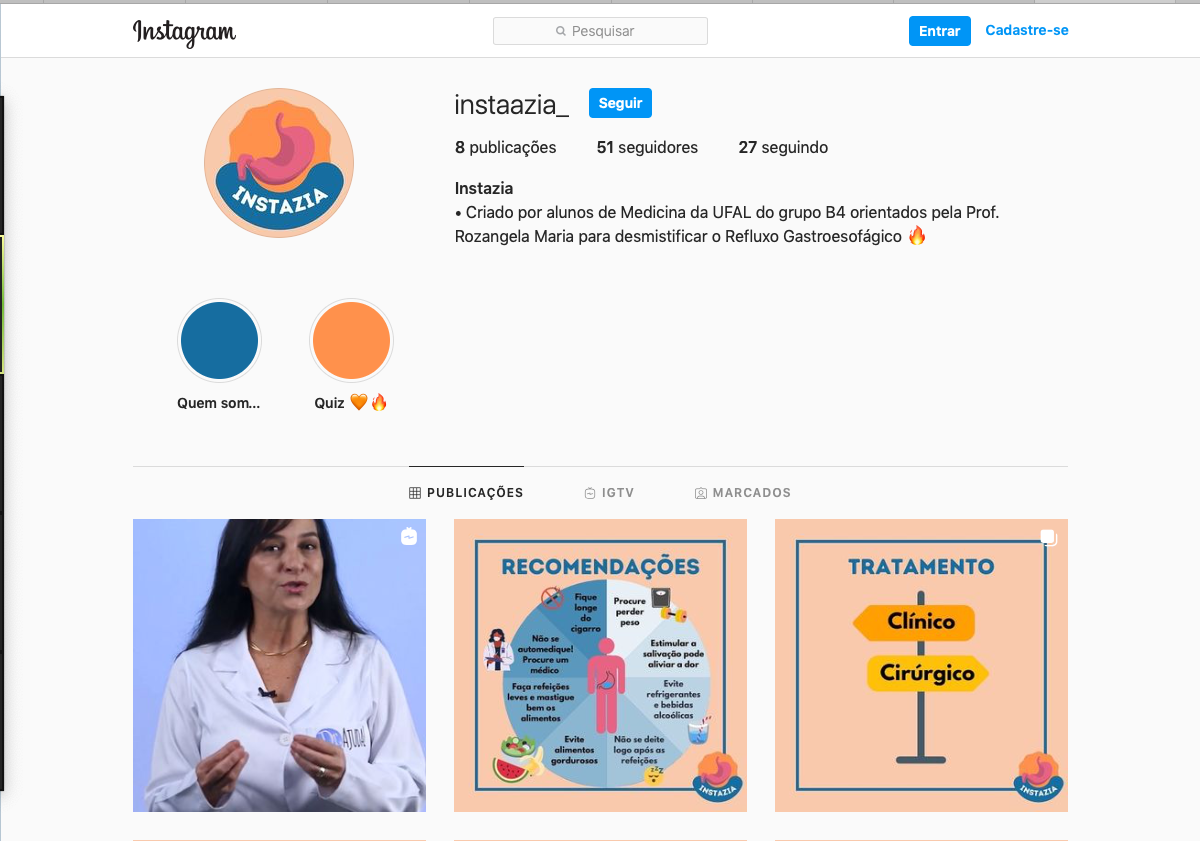Click the IGTV tab icon
Viewport: 1200px width, 841px height.
click(x=590, y=493)
